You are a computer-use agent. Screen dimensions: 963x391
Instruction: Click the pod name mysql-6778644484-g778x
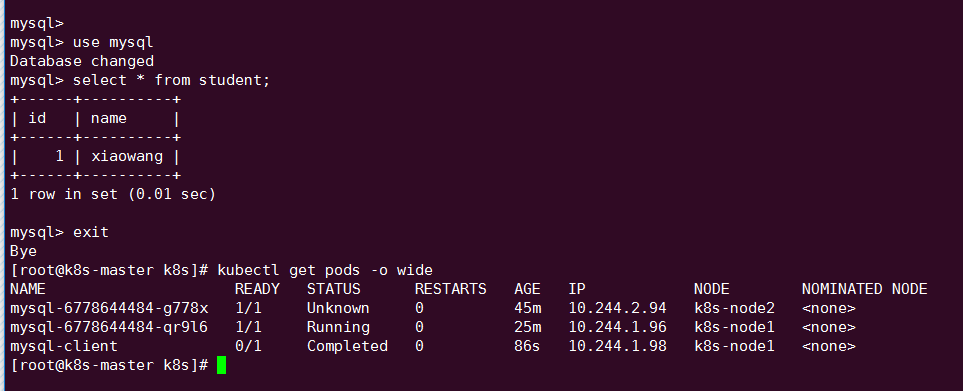click(109, 308)
